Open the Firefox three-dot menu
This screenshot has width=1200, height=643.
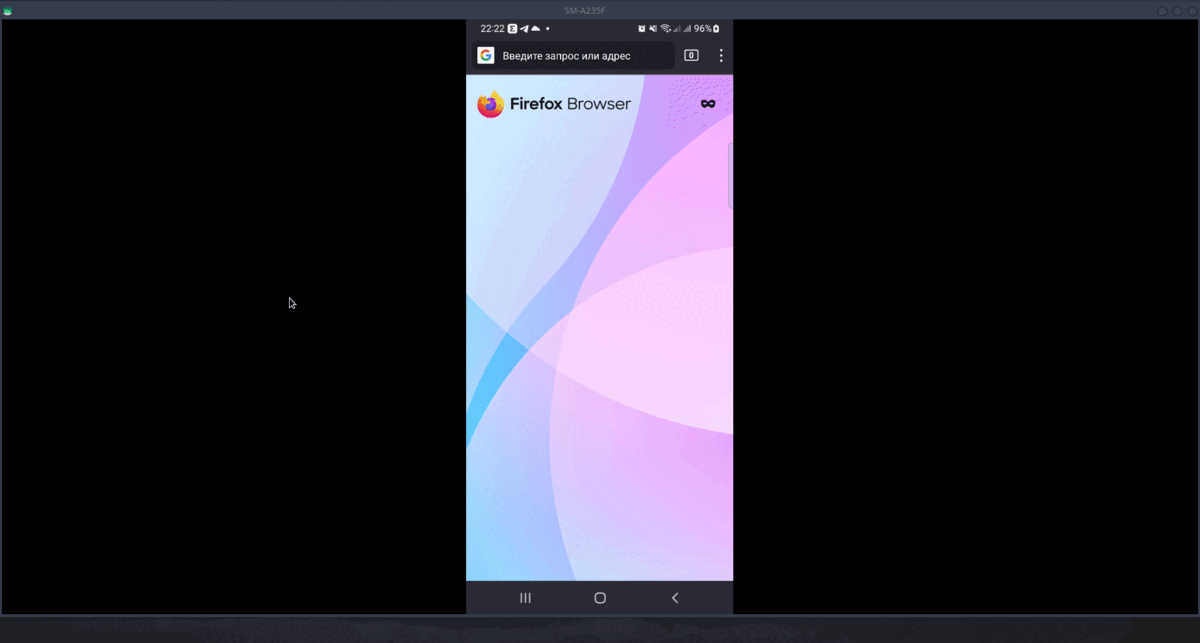[x=721, y=56]
